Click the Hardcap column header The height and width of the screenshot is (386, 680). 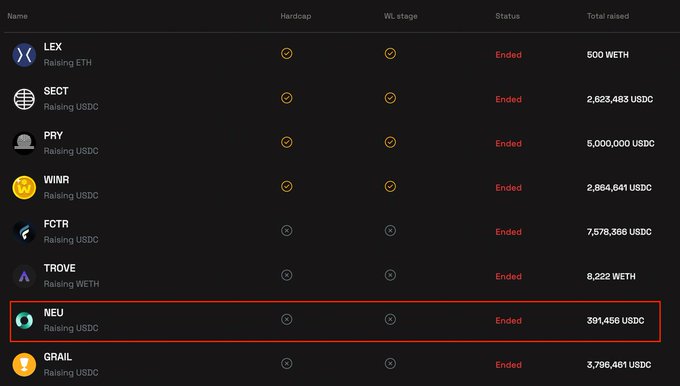(295, 16)
